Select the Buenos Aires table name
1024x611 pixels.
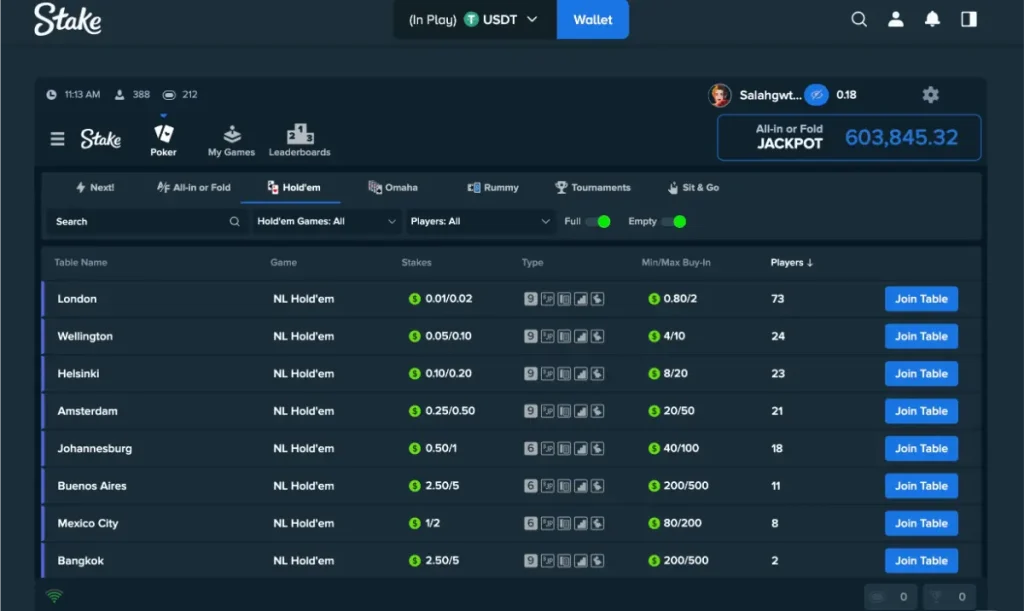click(92, 486)
